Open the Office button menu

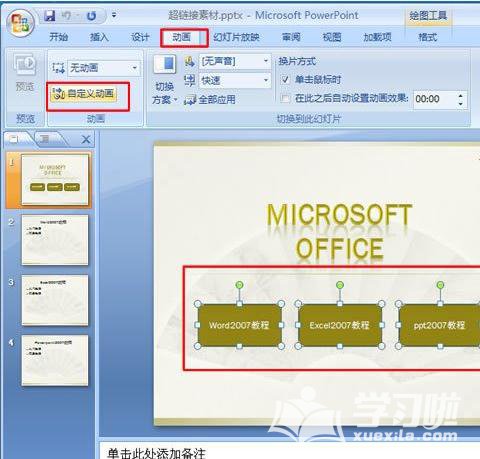pyautogui.click(x=21, y=23)
